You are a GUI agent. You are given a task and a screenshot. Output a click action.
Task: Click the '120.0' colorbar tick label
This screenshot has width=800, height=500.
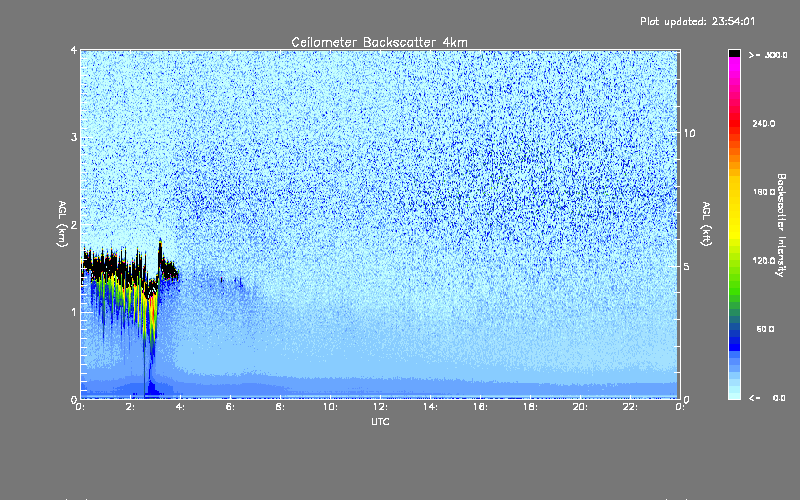click(764, 260)
